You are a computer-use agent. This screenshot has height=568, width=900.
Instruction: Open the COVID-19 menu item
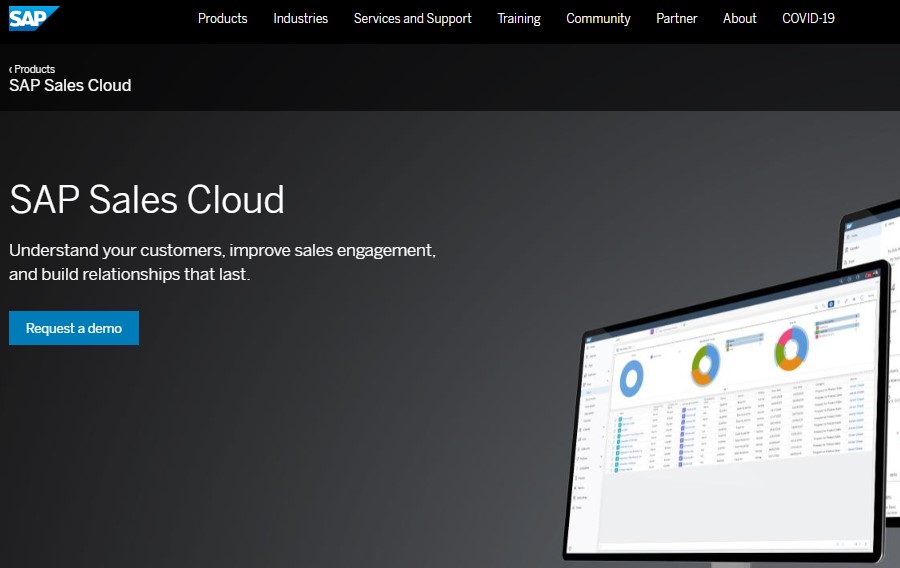(x=808, y=18)
